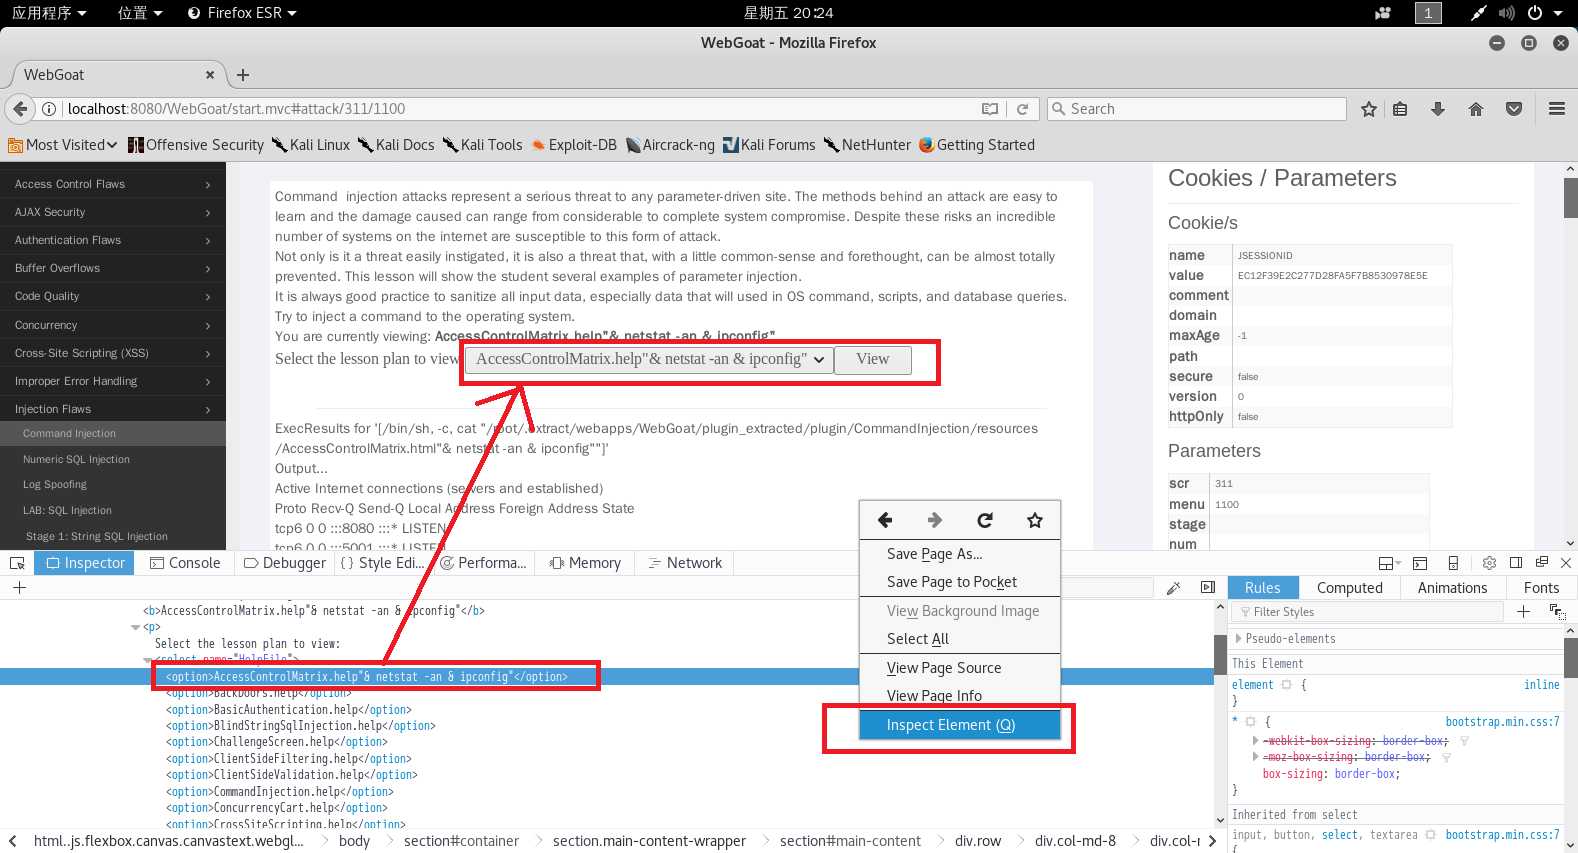Bookmark this page with the star icon

click(x=1369, y=109)
